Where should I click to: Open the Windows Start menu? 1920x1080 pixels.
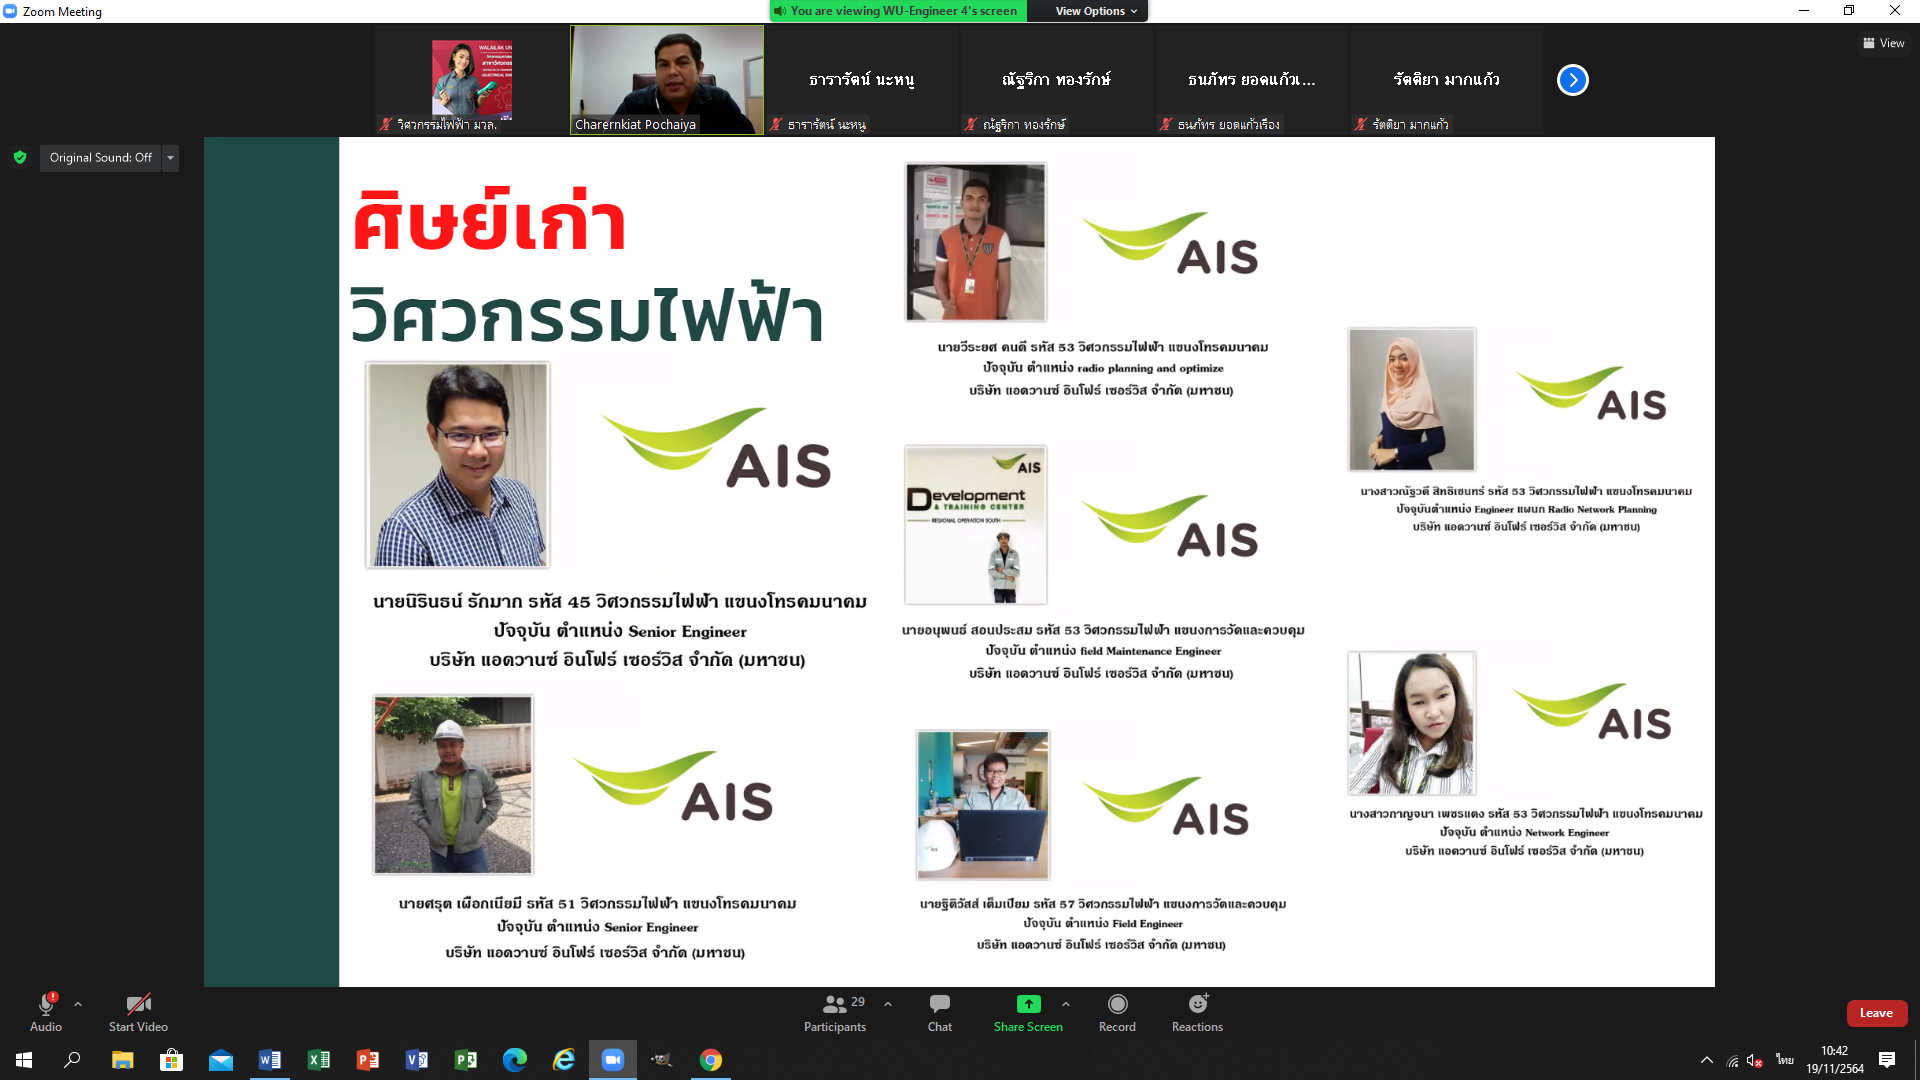click(24, 1060)
